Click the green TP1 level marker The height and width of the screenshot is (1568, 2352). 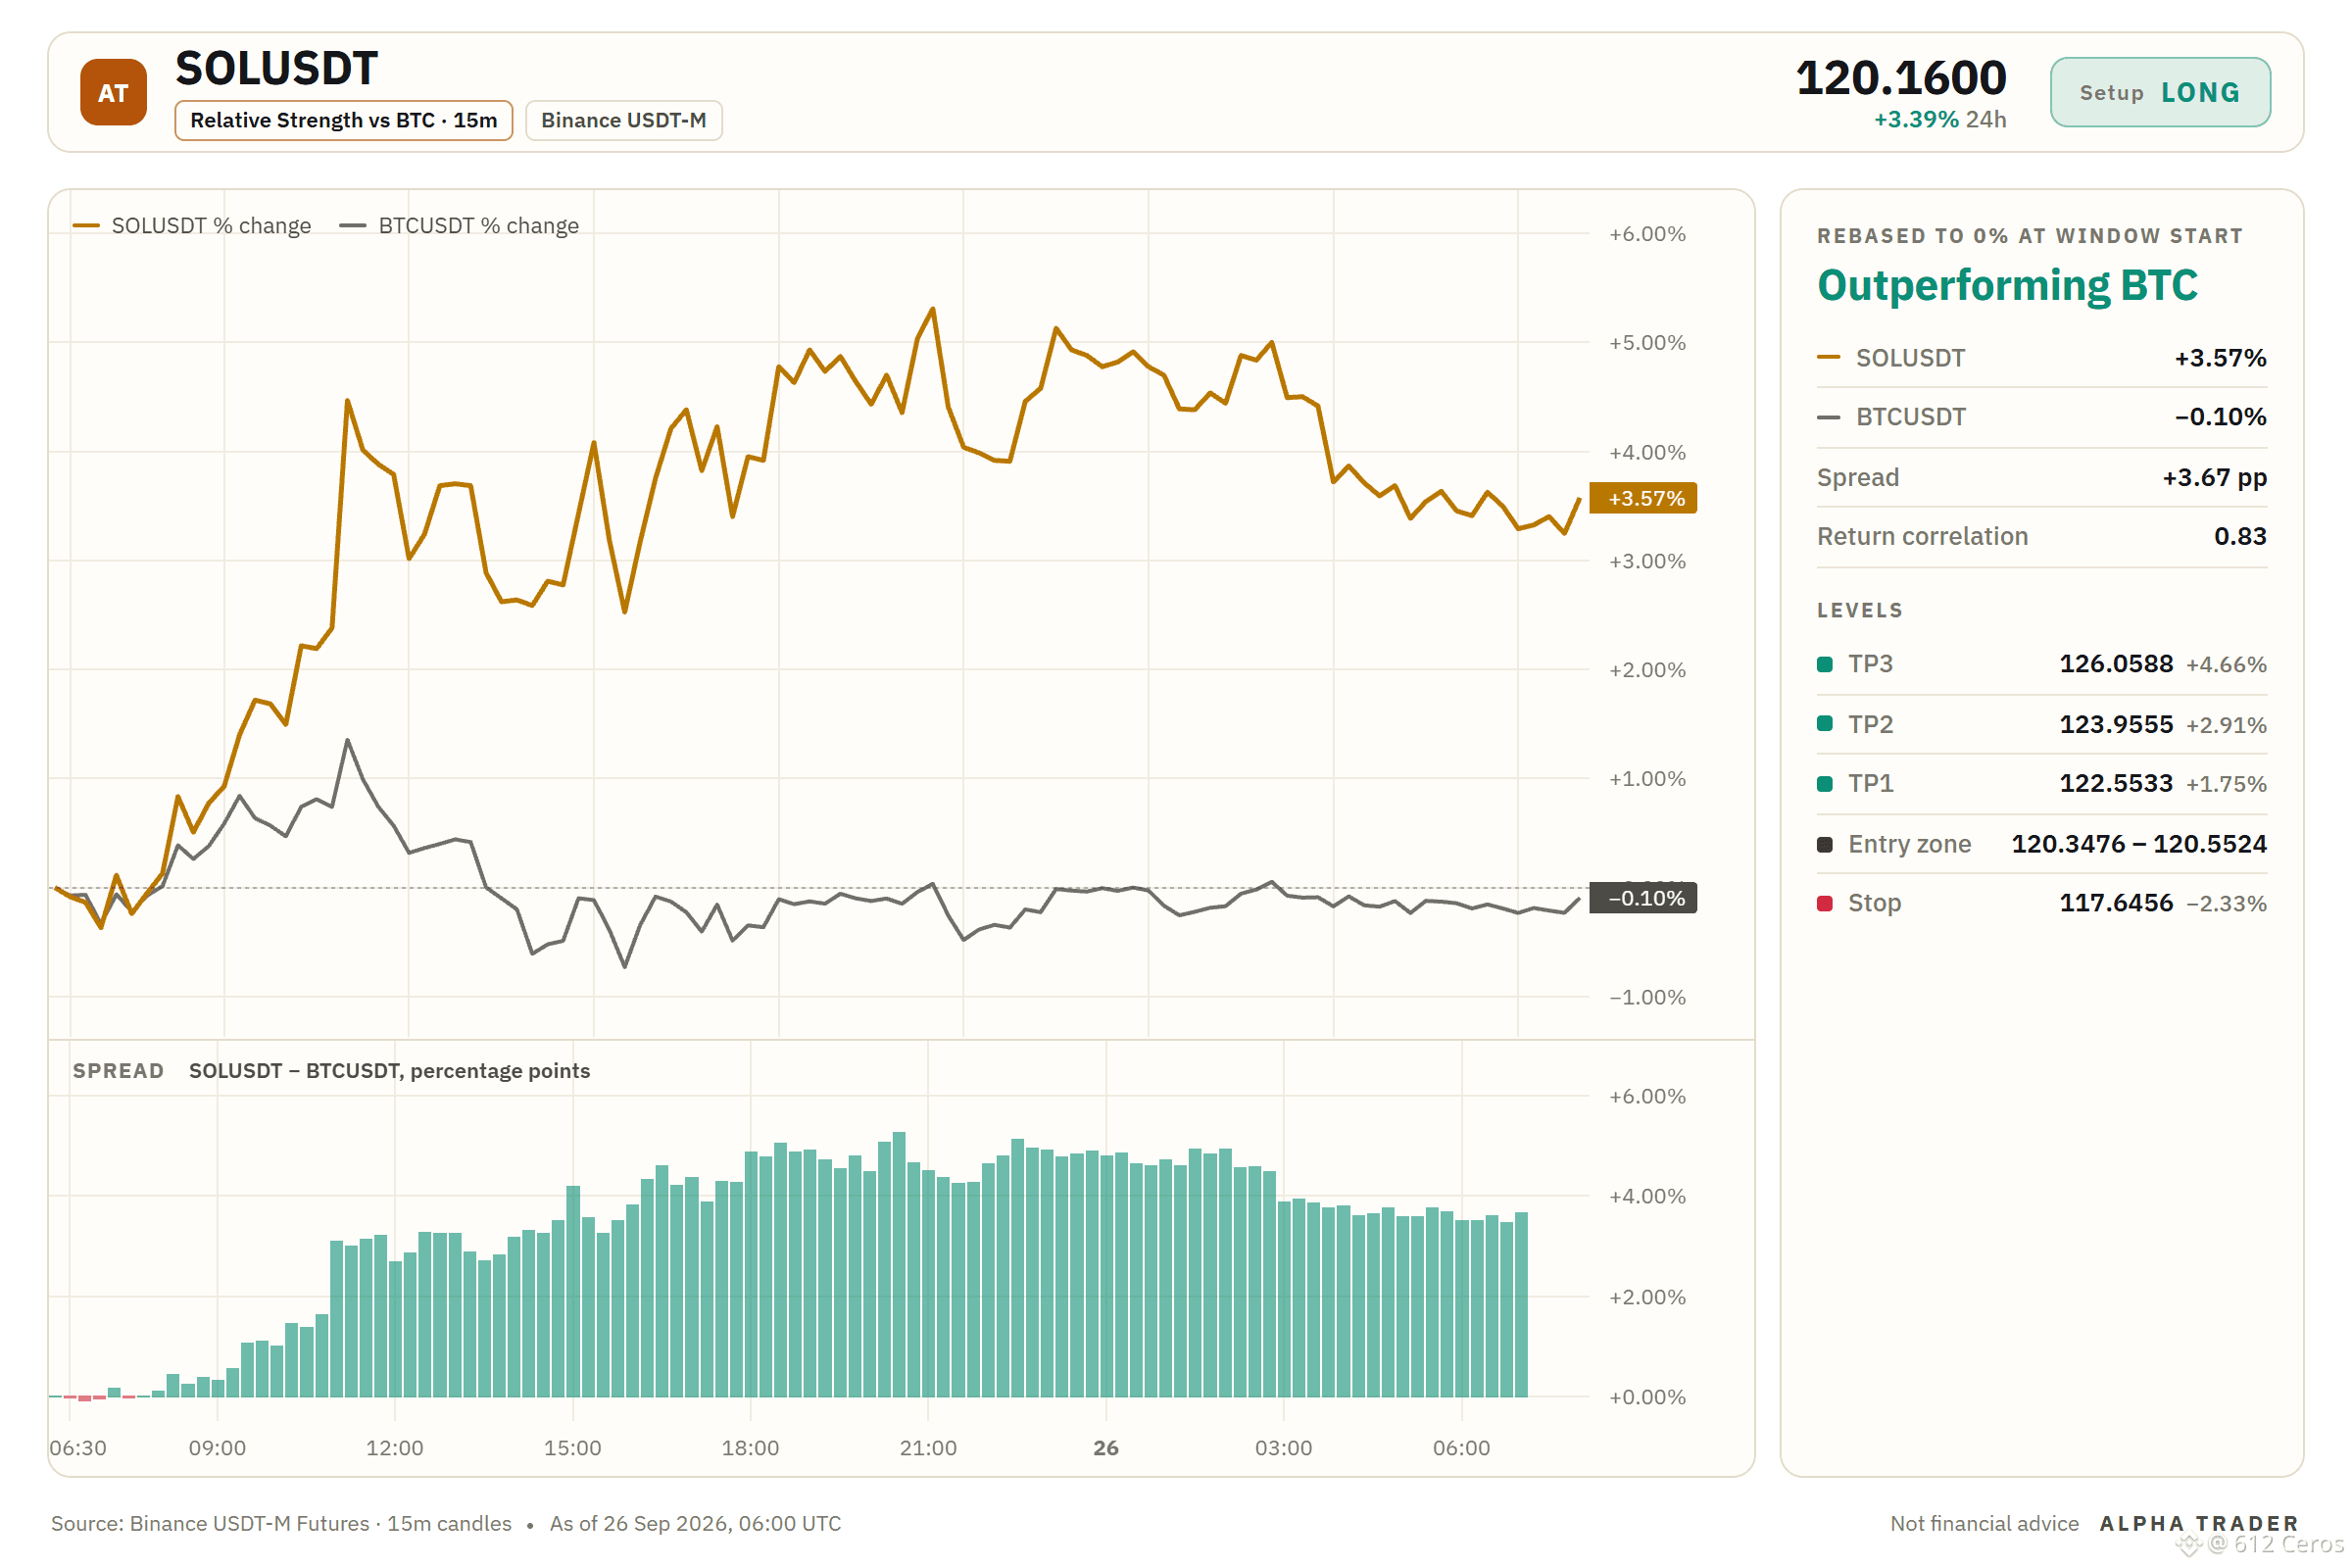[x=1825, y=784]
